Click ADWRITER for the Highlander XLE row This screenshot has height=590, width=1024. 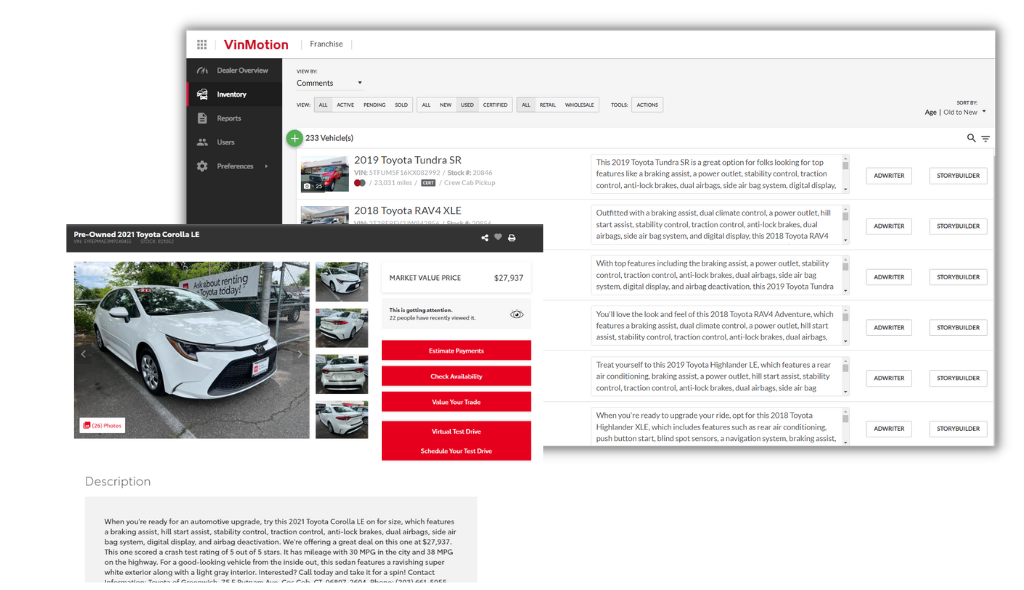click(x=889, y=429)
